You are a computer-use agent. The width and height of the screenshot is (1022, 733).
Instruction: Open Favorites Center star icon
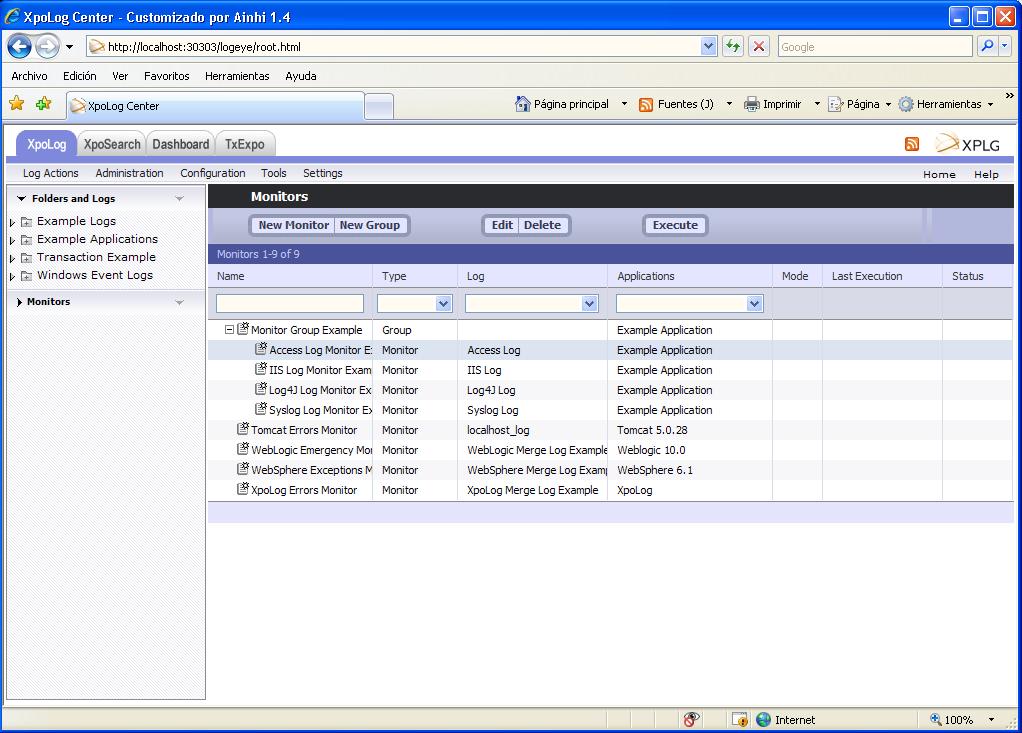(17, 104)
